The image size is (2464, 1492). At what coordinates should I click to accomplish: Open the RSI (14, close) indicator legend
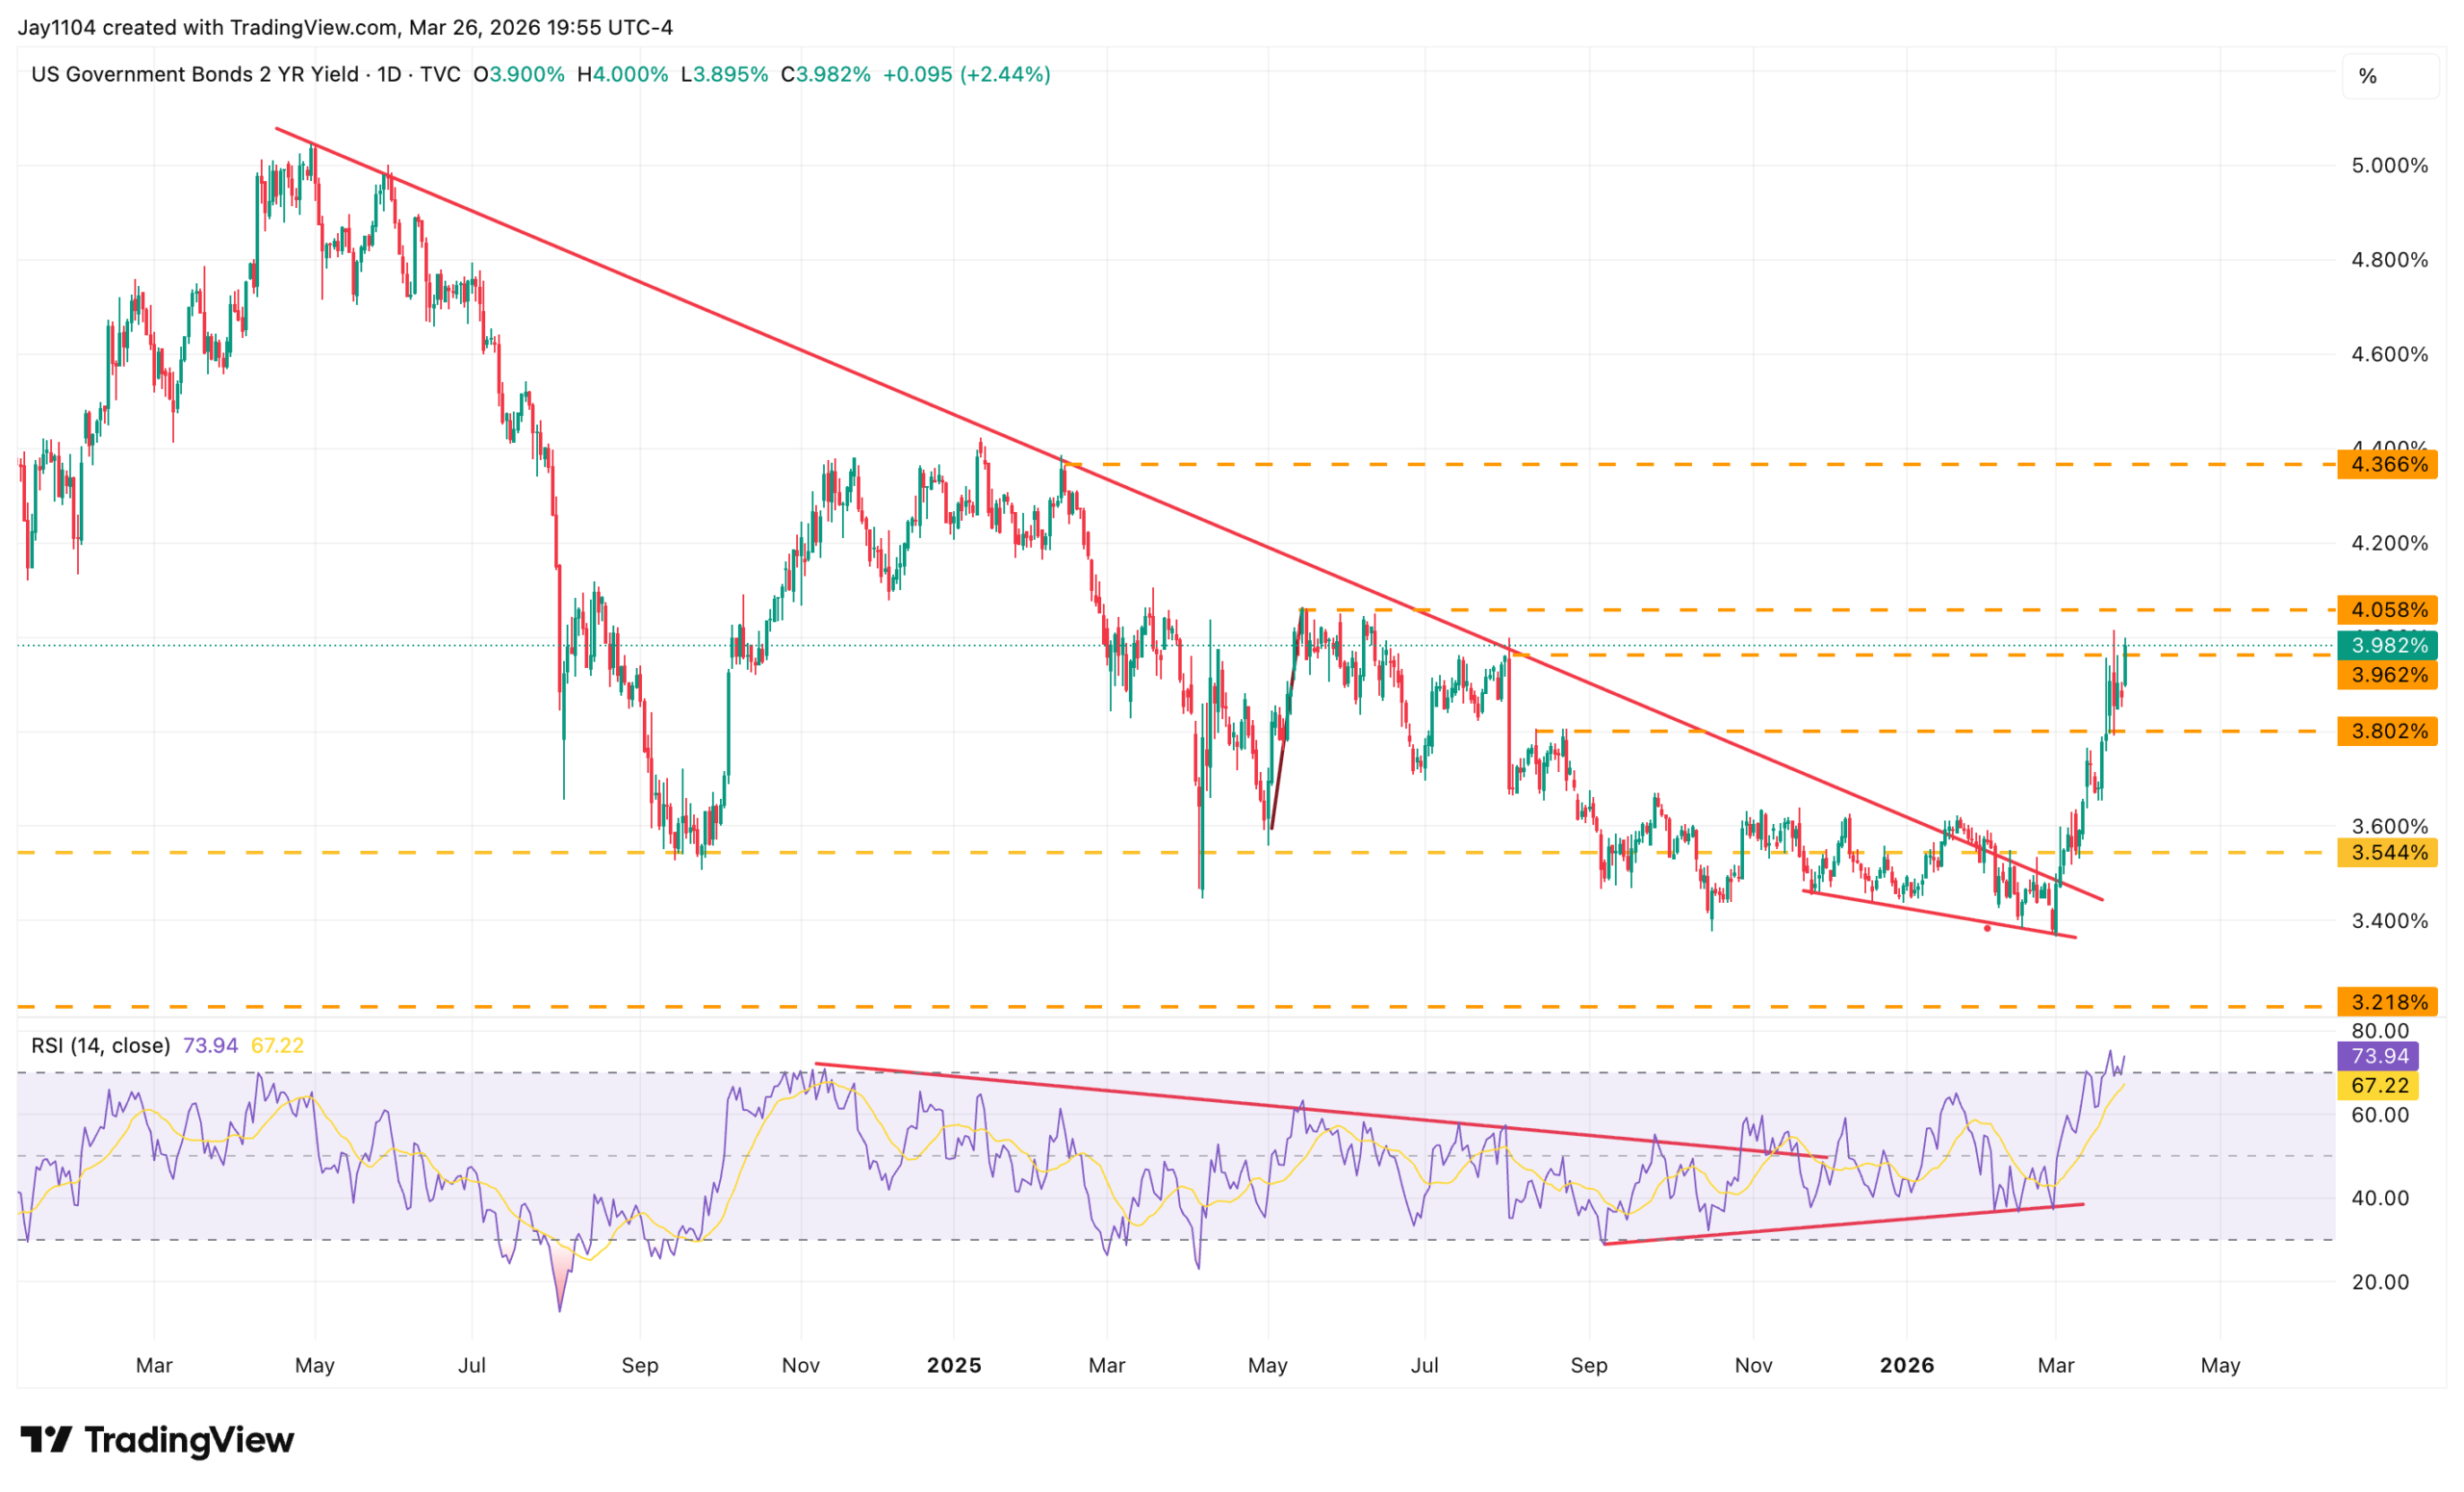(100, 1046)
